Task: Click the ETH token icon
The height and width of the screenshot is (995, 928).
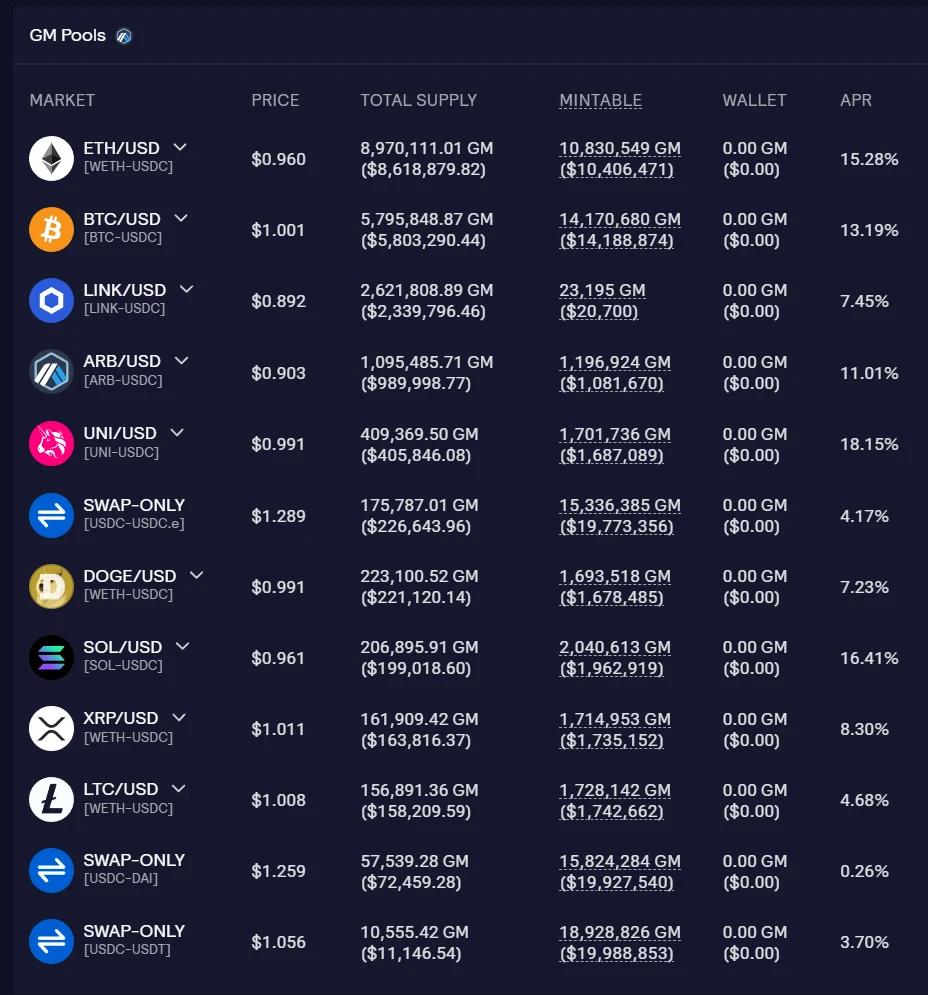Action: click(x=51, y=158)
